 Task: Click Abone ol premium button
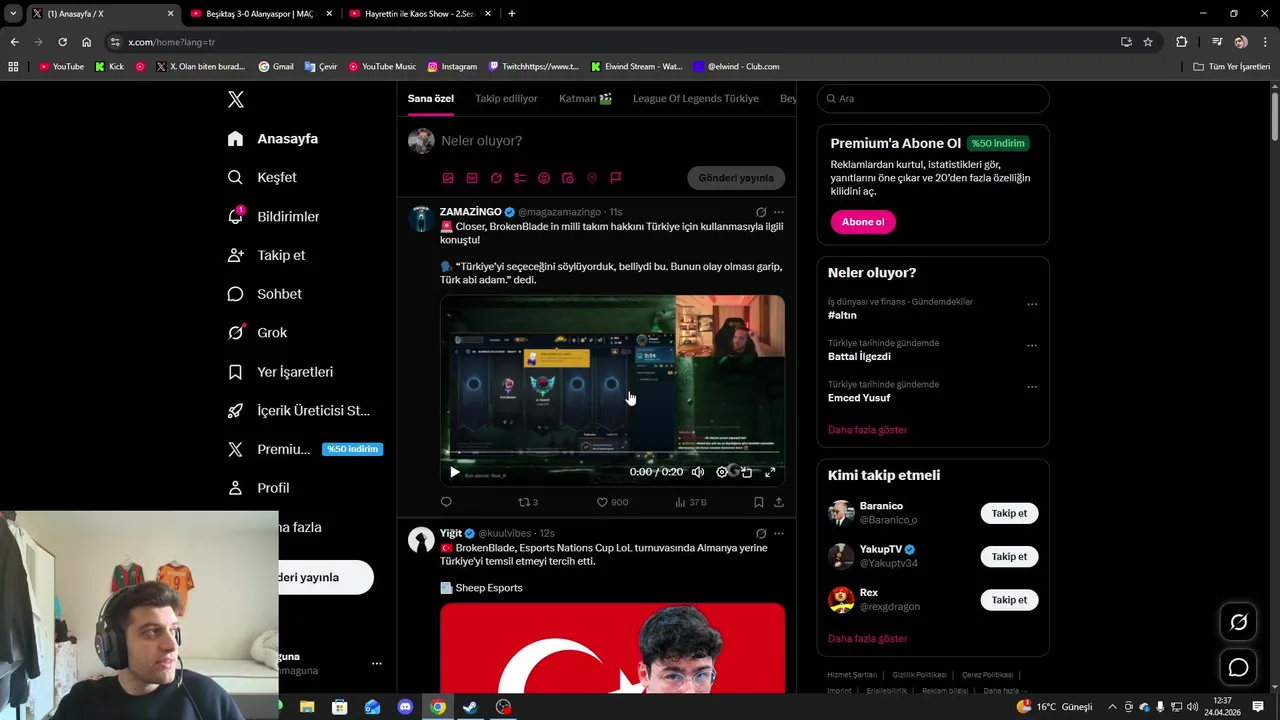pyautogui.click(x=863, y=222)
